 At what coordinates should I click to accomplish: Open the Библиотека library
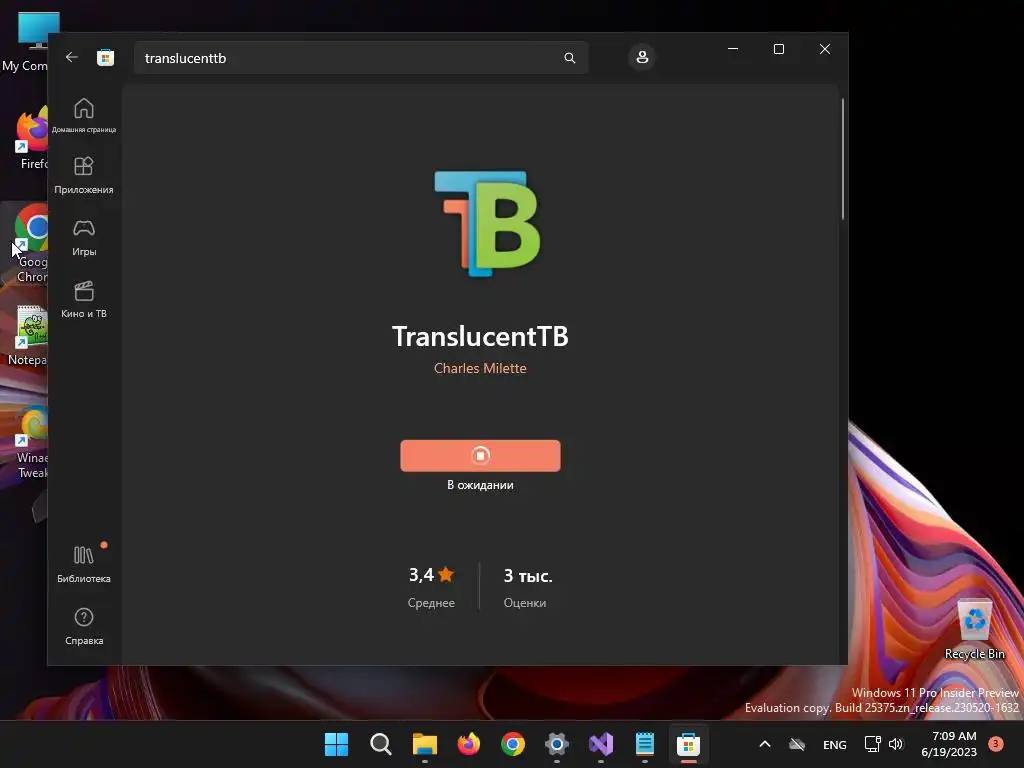(84, 564)
